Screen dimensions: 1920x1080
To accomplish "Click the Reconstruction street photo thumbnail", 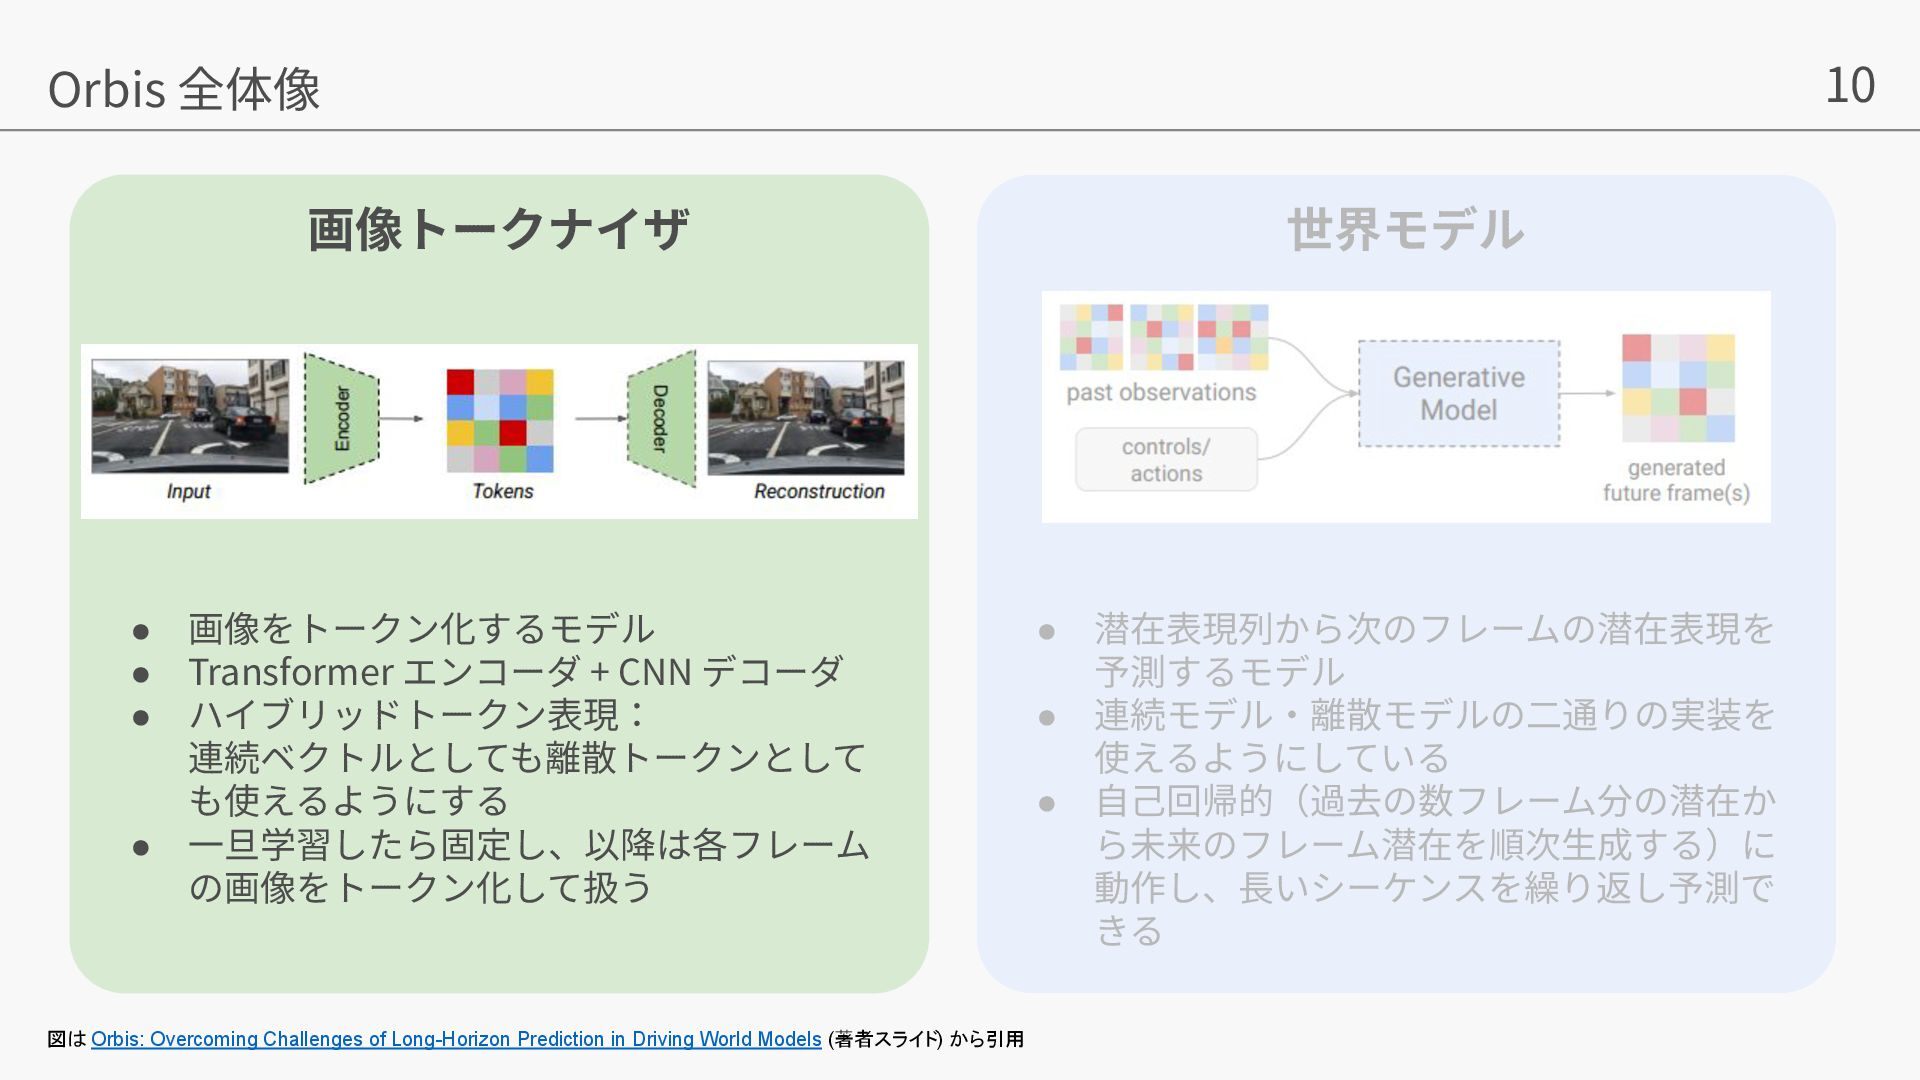I will click(x=805, y=417).
